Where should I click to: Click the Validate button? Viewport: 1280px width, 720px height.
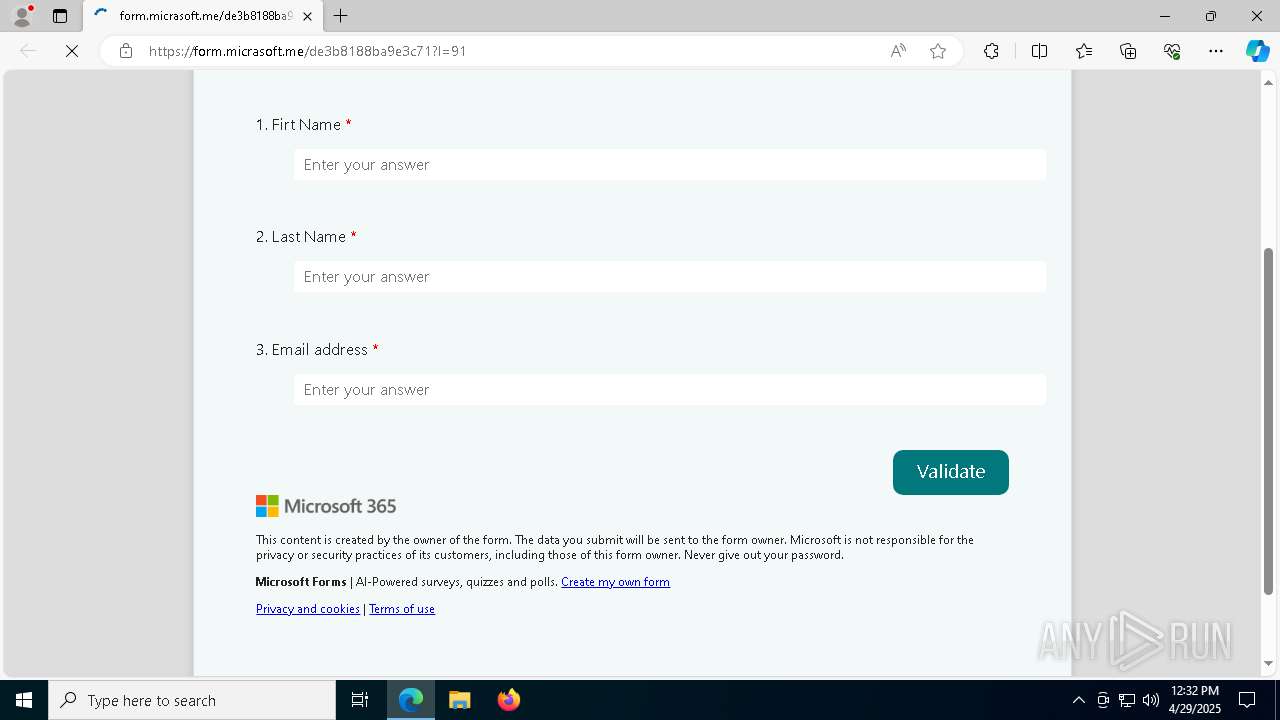[x=951, y=472]
